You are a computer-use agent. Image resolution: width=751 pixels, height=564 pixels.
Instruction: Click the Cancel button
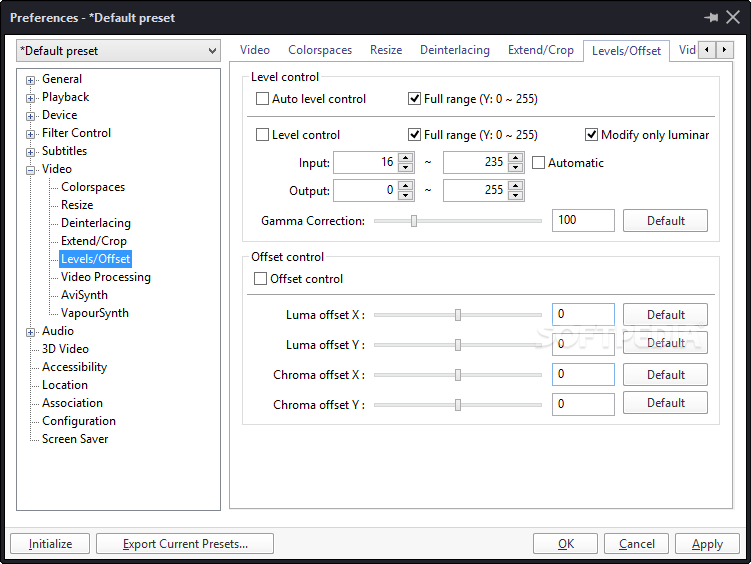click(637, 544)
